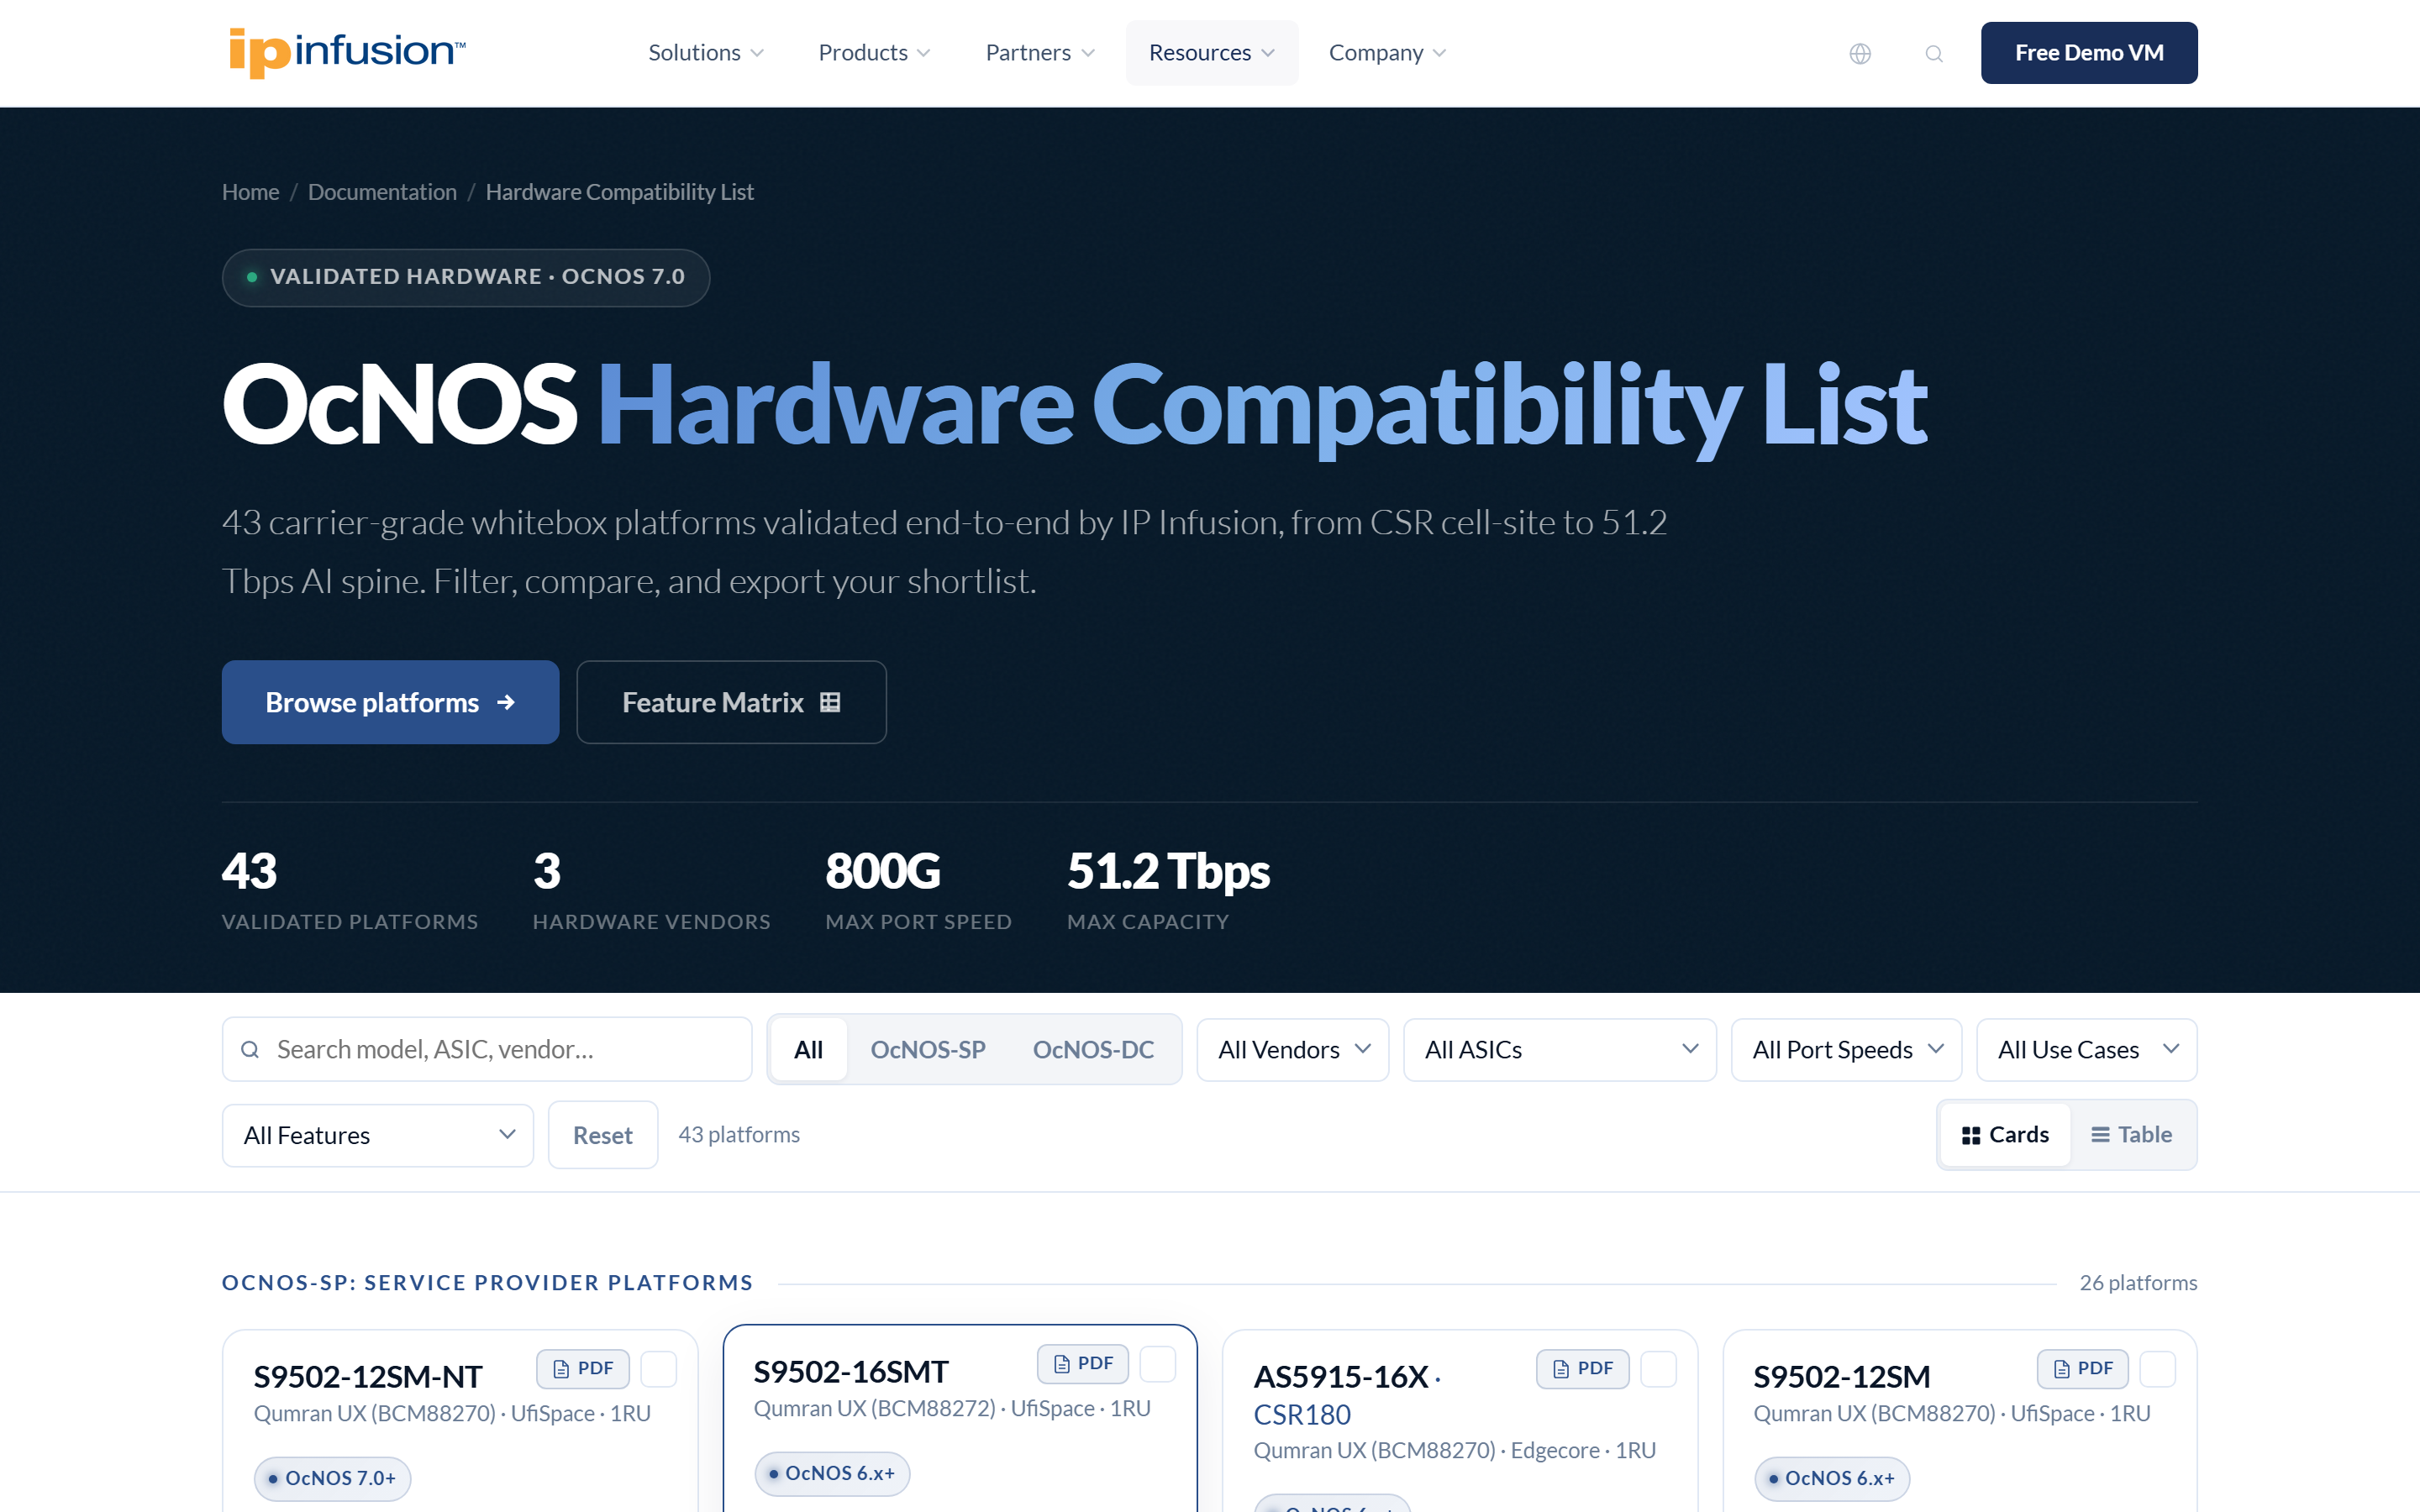Click the '43 platforms' count text
The height and width of the screenshot is (1512, 2420).
tap(739, 1134)
